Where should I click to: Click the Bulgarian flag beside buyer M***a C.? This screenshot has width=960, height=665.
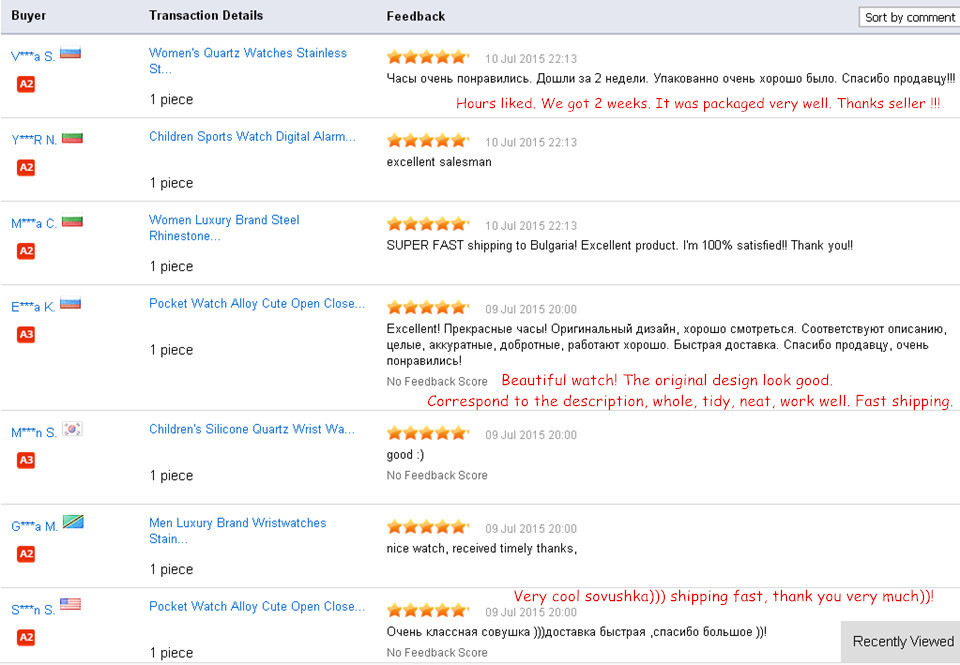pos(72,221)
